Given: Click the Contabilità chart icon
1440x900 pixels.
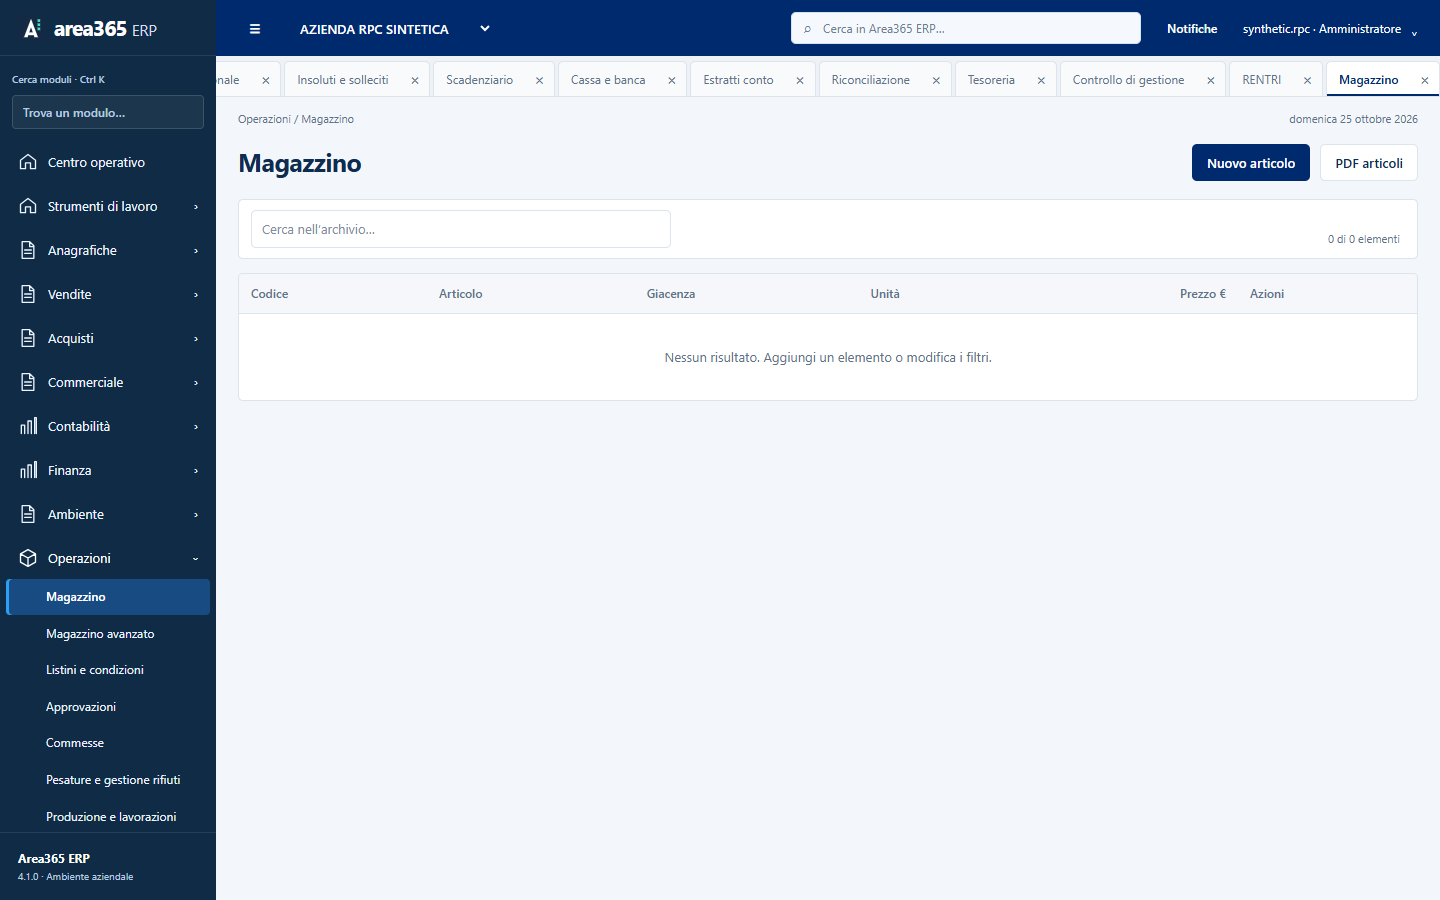Looking at the screenshot, I should click(x=28, y=426).
